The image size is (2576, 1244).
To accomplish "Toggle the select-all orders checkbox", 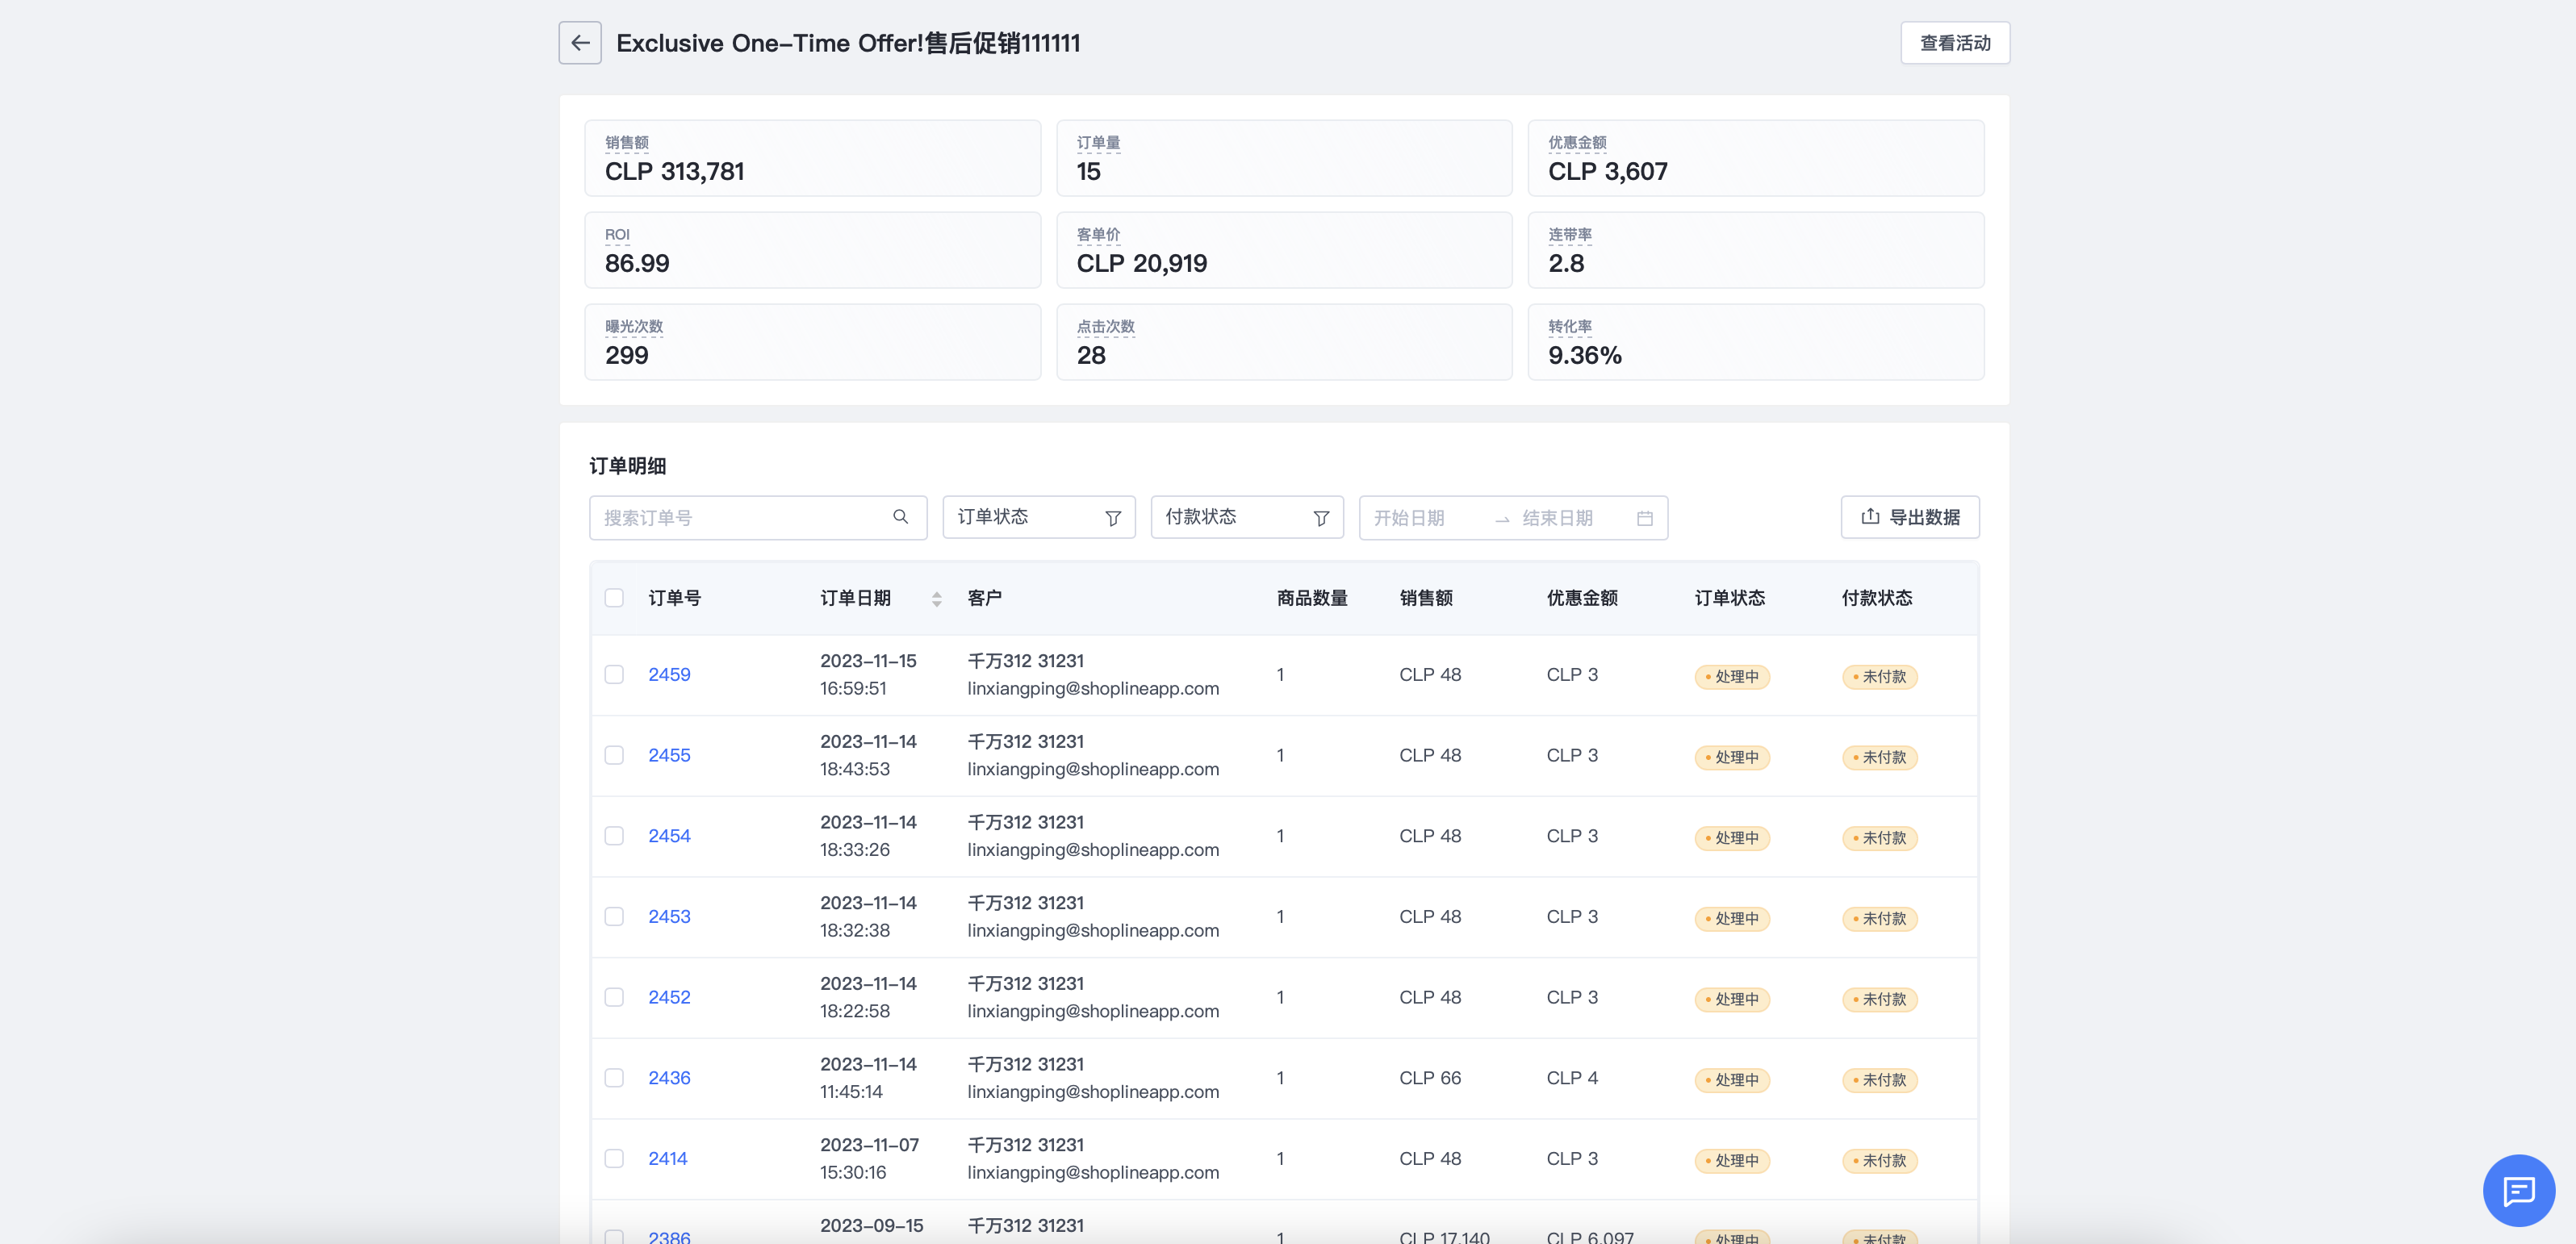I will (614, 598).
